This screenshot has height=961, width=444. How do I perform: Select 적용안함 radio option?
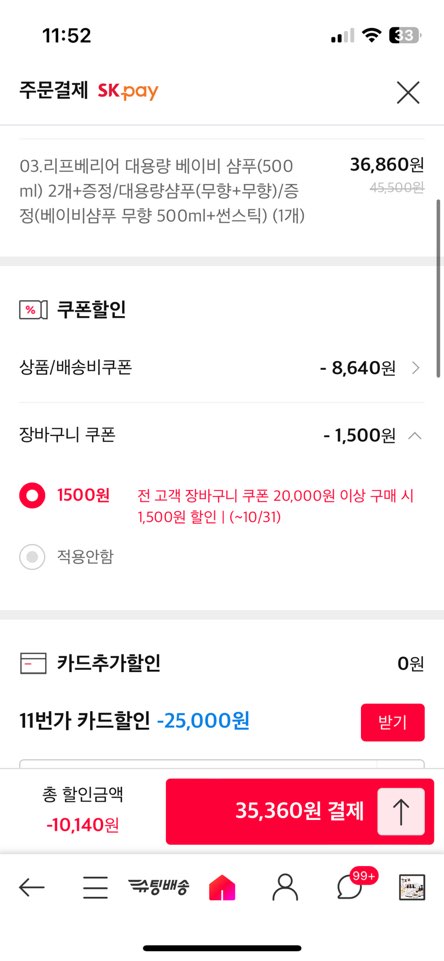[32, 557]
